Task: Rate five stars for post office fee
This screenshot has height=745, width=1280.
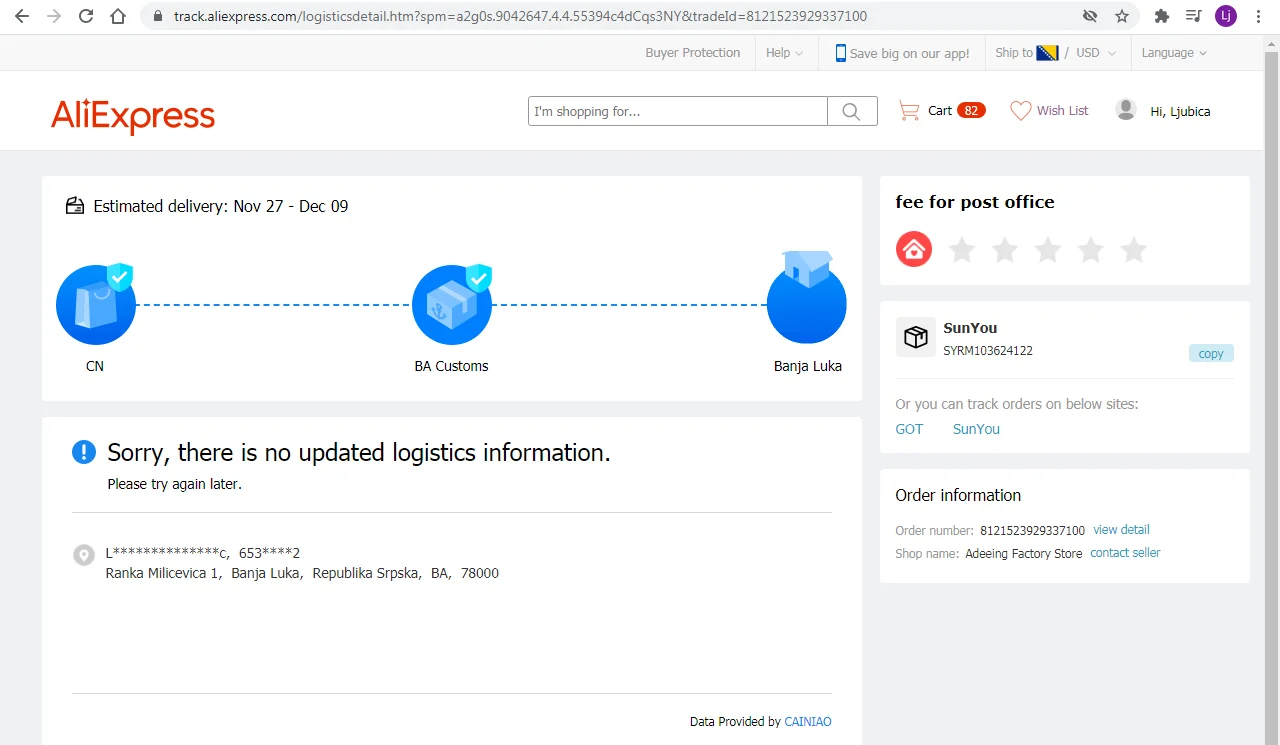Action: click(x=1134, y=249)
